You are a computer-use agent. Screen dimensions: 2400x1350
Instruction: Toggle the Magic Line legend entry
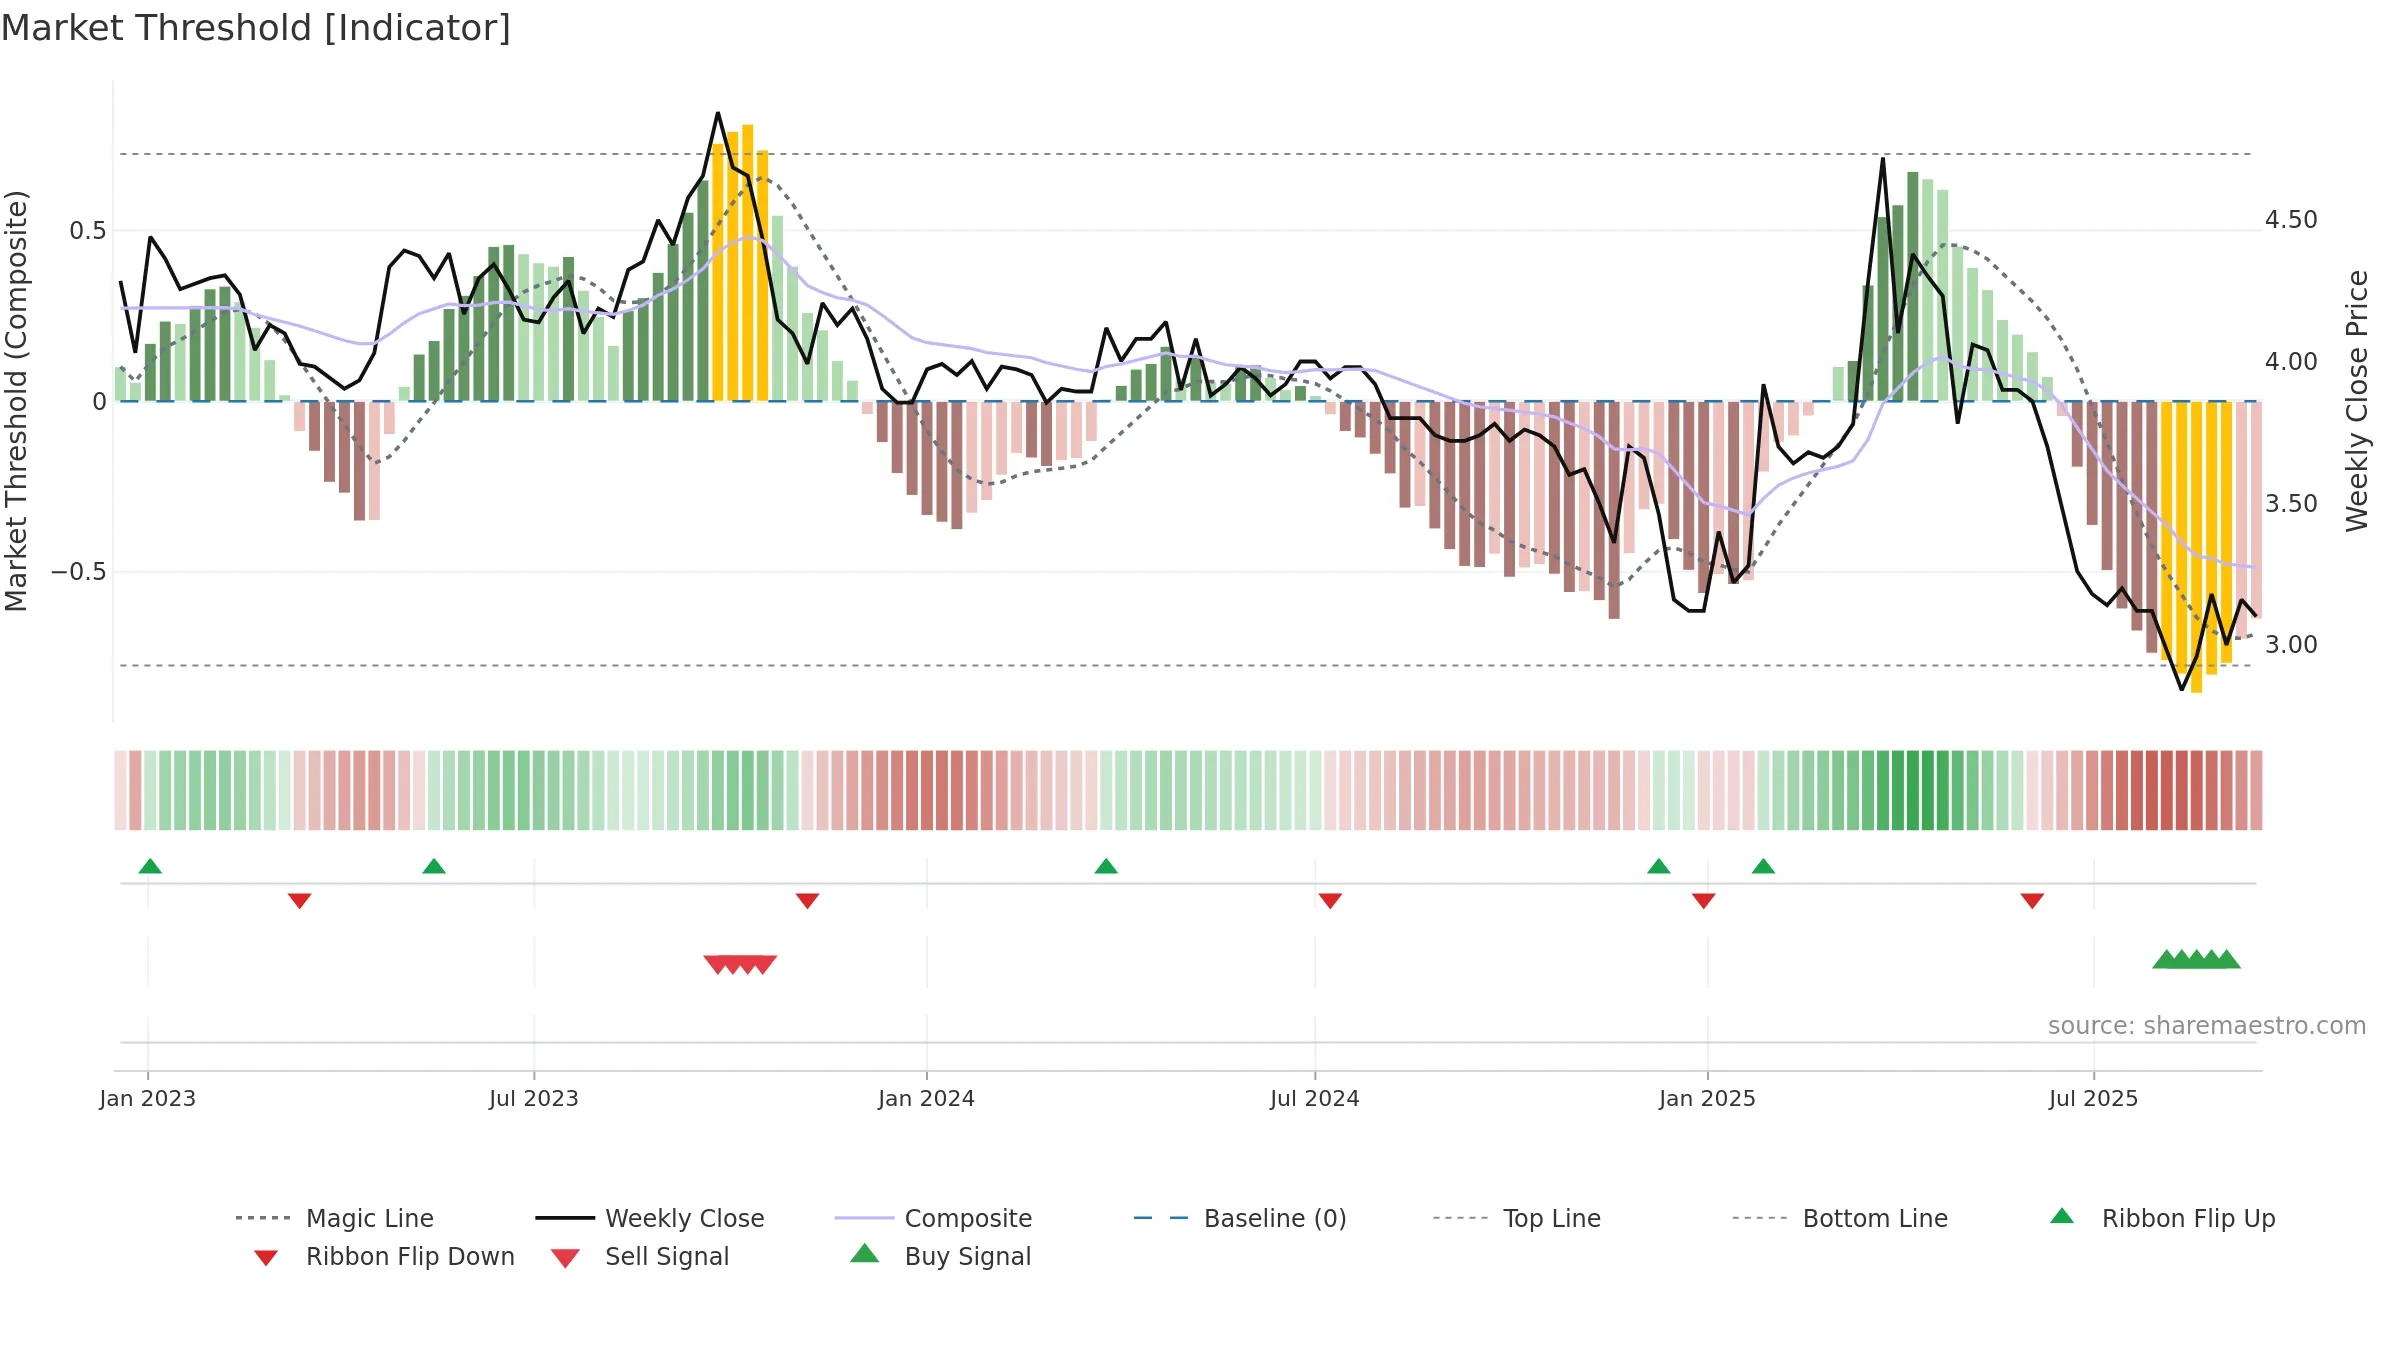334,1218
